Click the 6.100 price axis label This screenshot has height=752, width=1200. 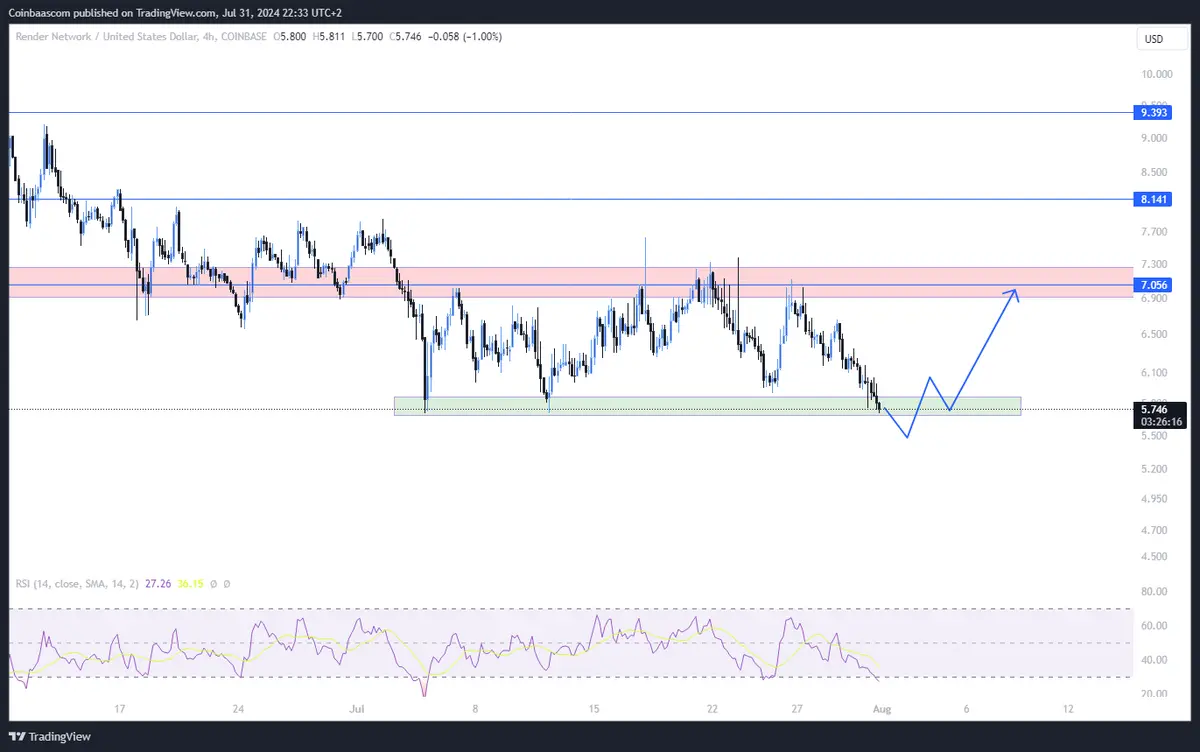[1154, 373]
